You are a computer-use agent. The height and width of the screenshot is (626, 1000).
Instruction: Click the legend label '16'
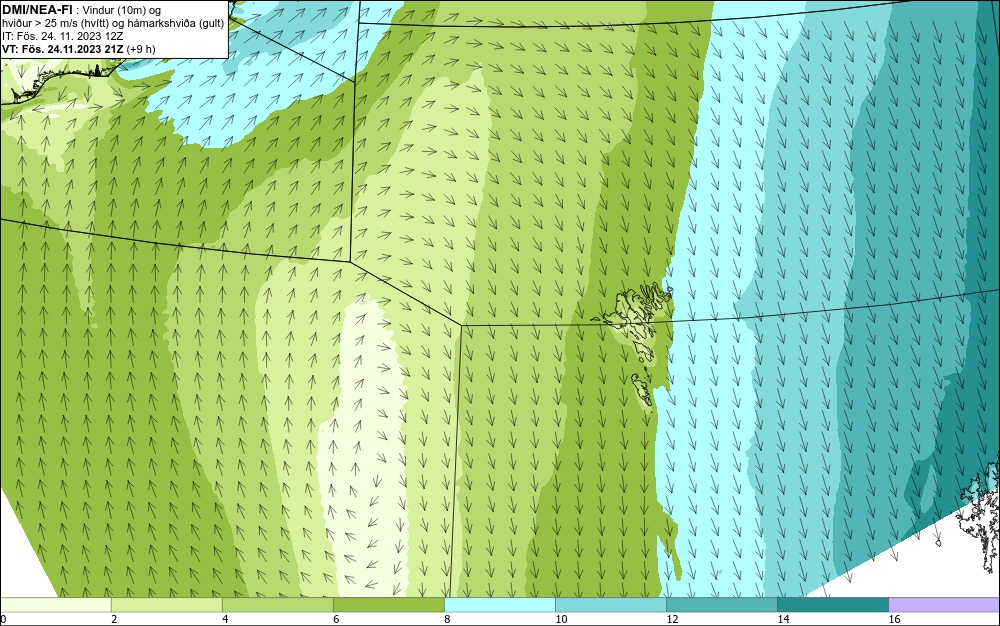(x=894, y=619)
